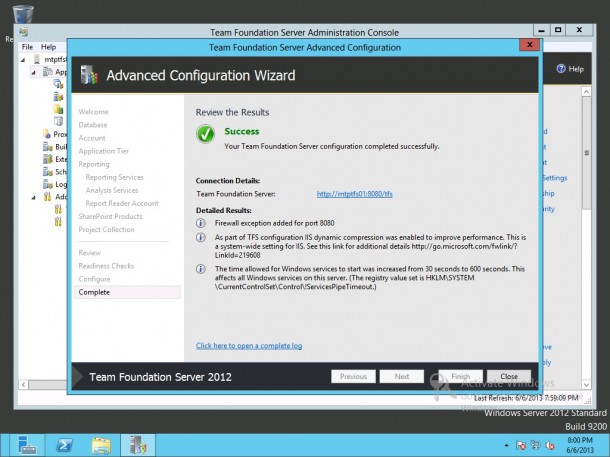Click second child icon under Application Tier node
The height and width of the screenshot is (457, 610).
click(x=58, y=96)
